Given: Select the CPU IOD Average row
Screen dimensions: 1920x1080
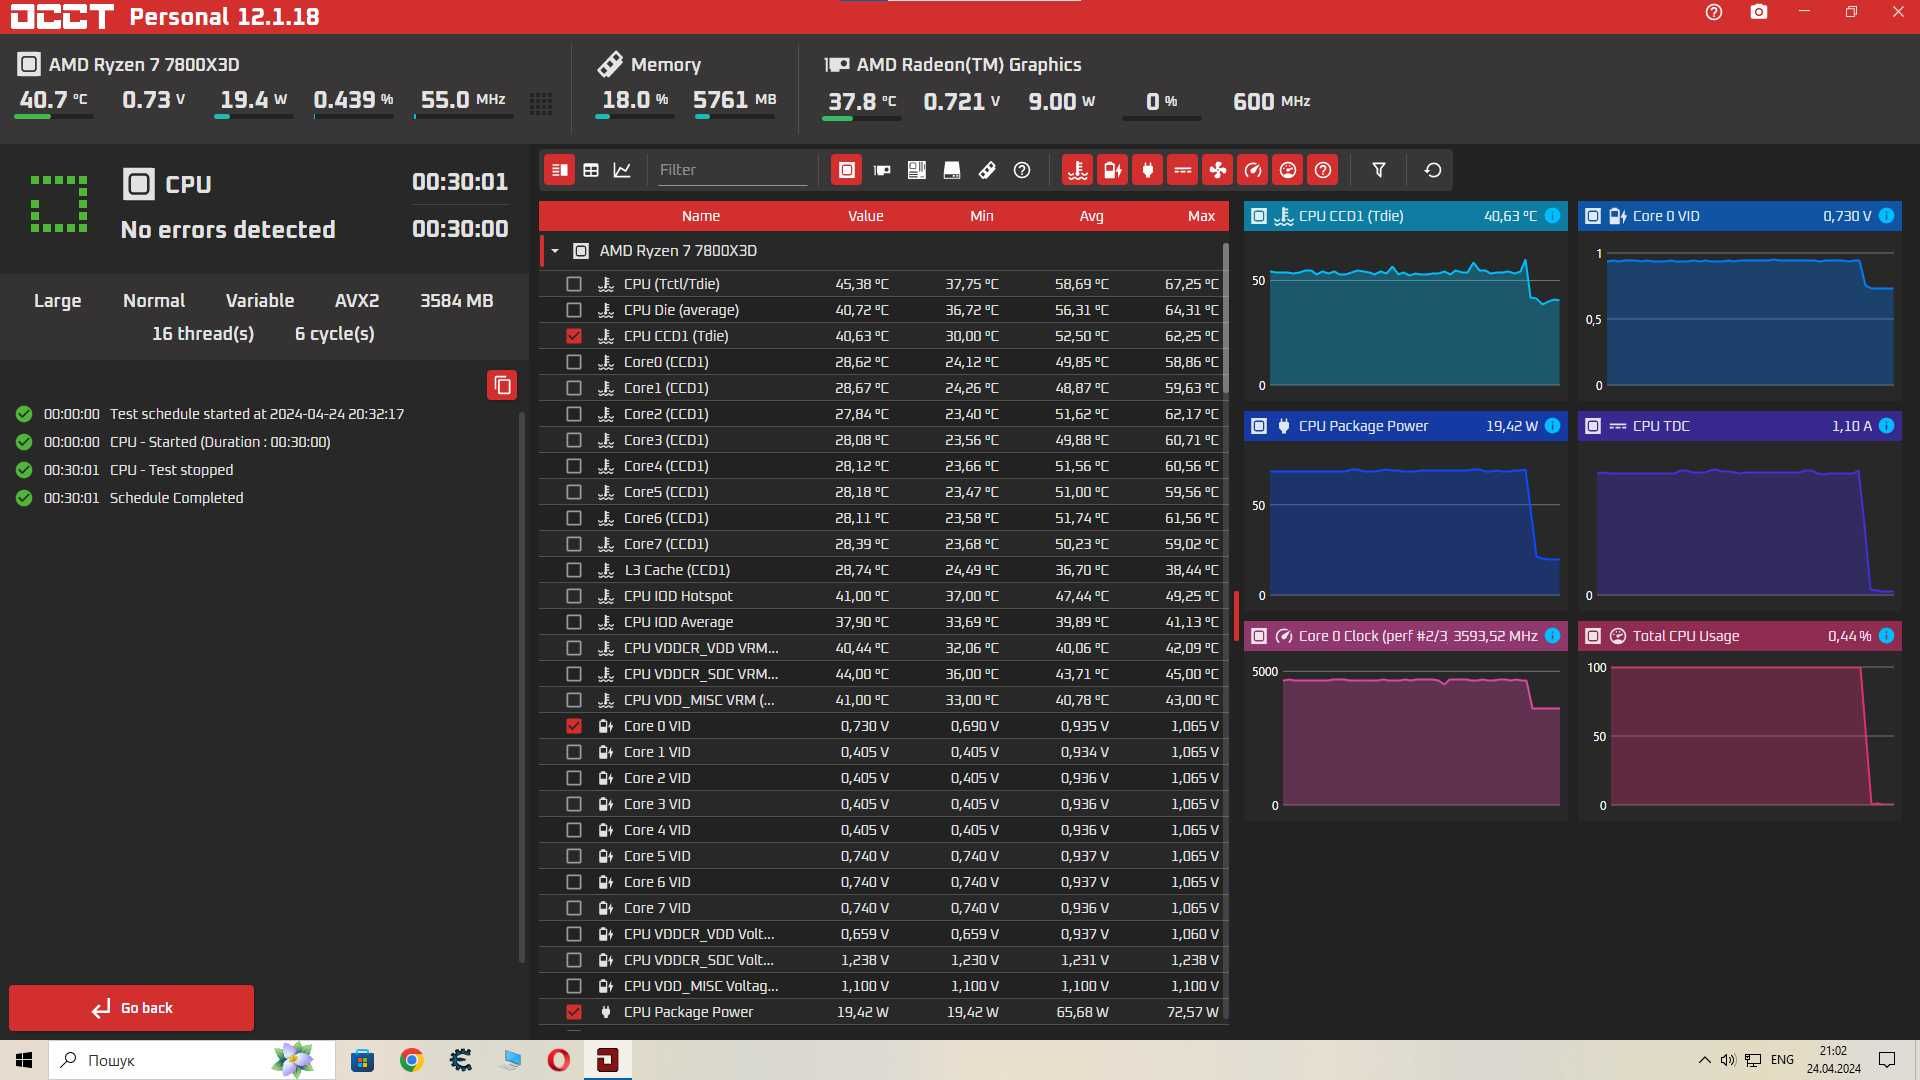Looking at the screenshot, I should coord(884,622).
